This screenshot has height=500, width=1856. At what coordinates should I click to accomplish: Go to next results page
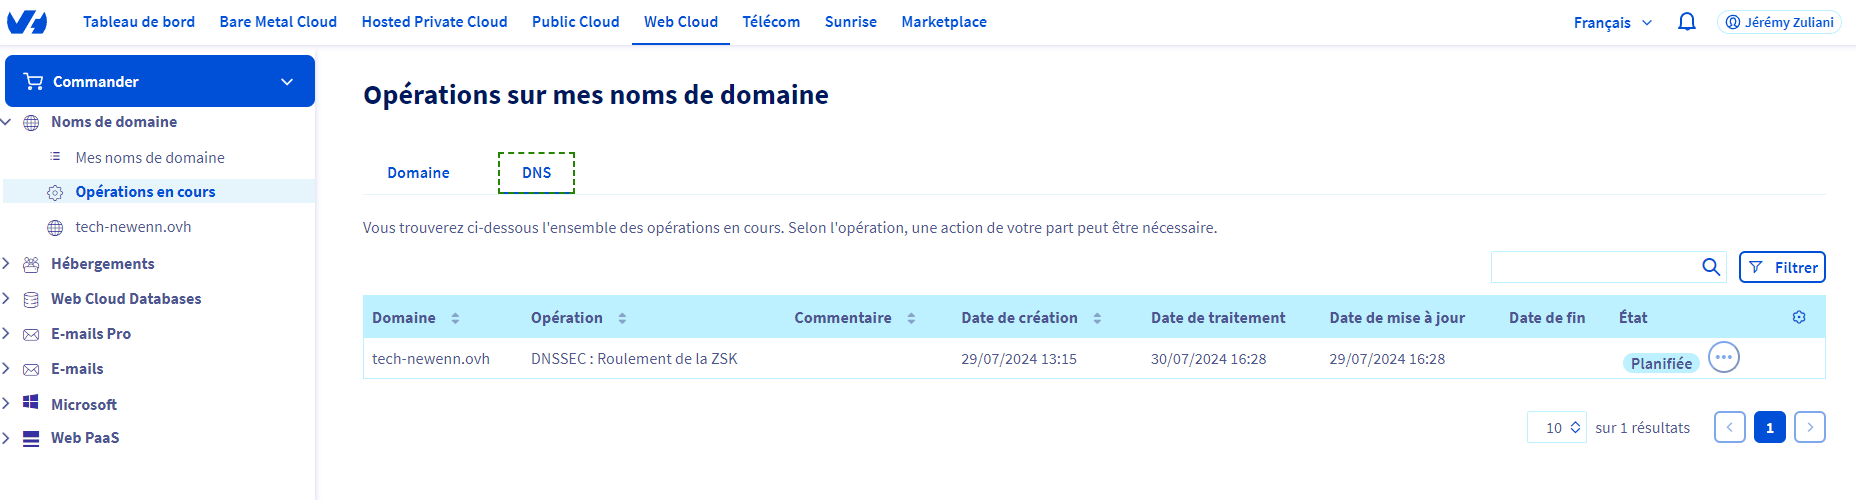point(1810,427)
